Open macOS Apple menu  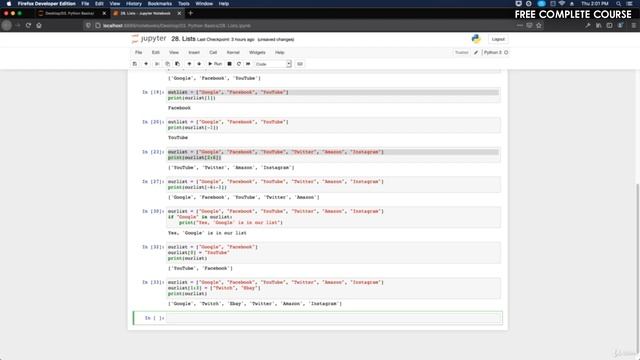pos(9,4)
